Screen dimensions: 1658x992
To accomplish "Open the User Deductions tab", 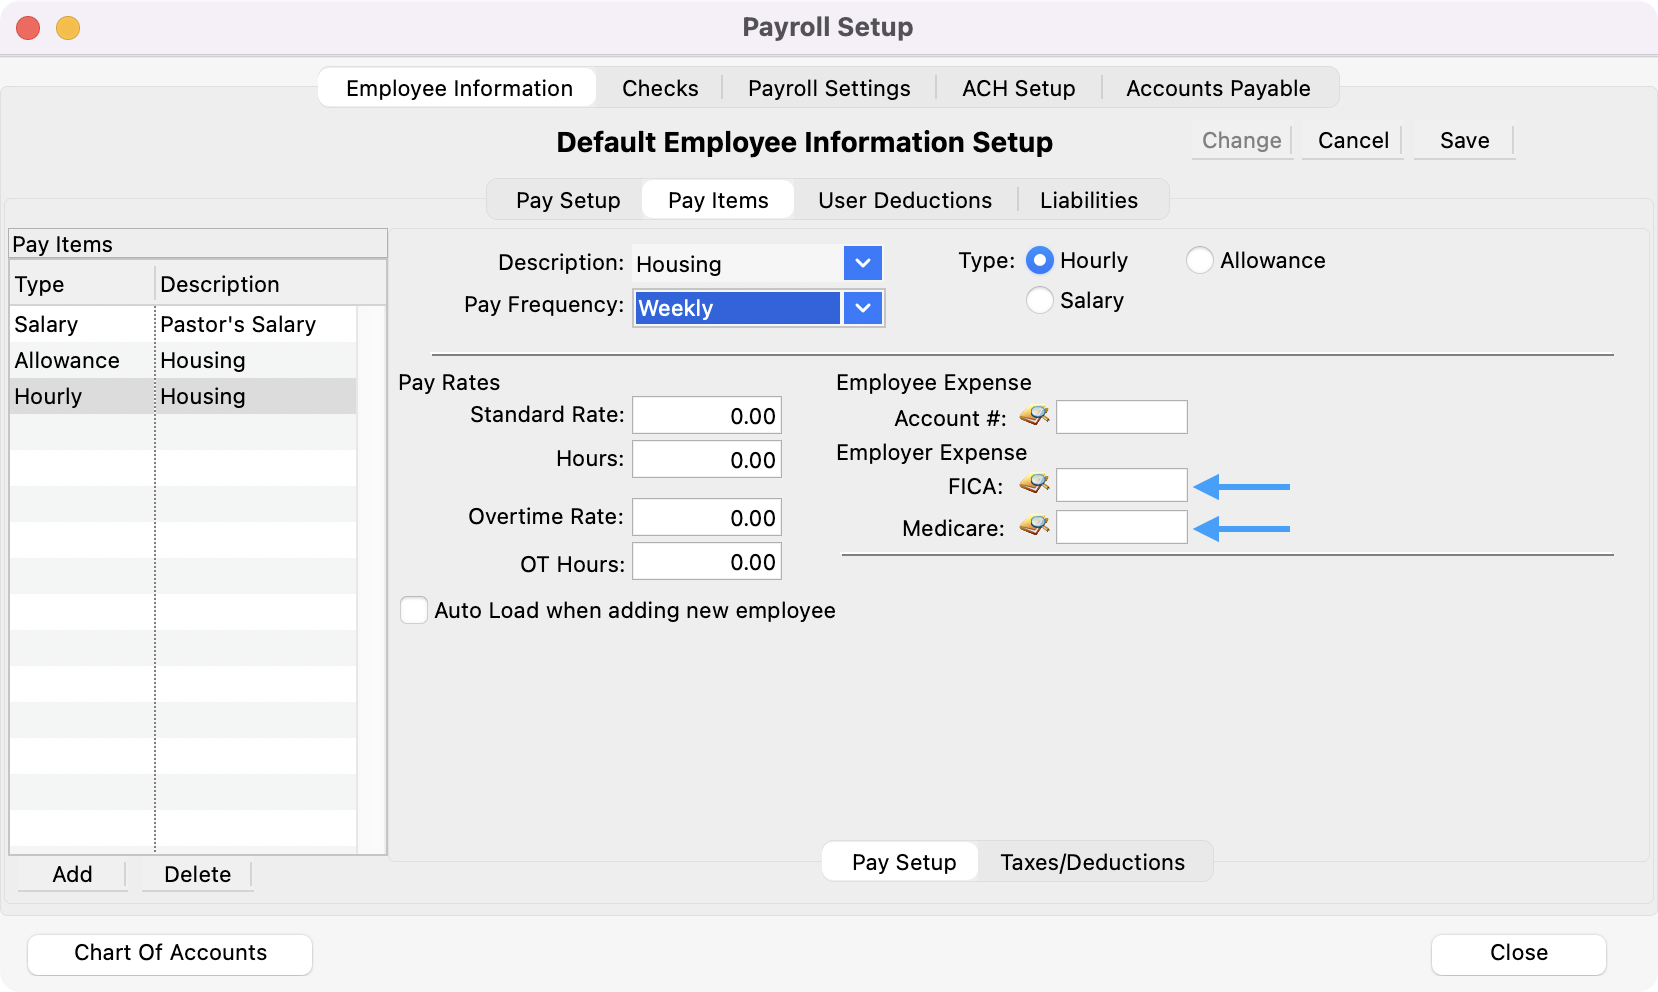I will (x=905, y=200).
